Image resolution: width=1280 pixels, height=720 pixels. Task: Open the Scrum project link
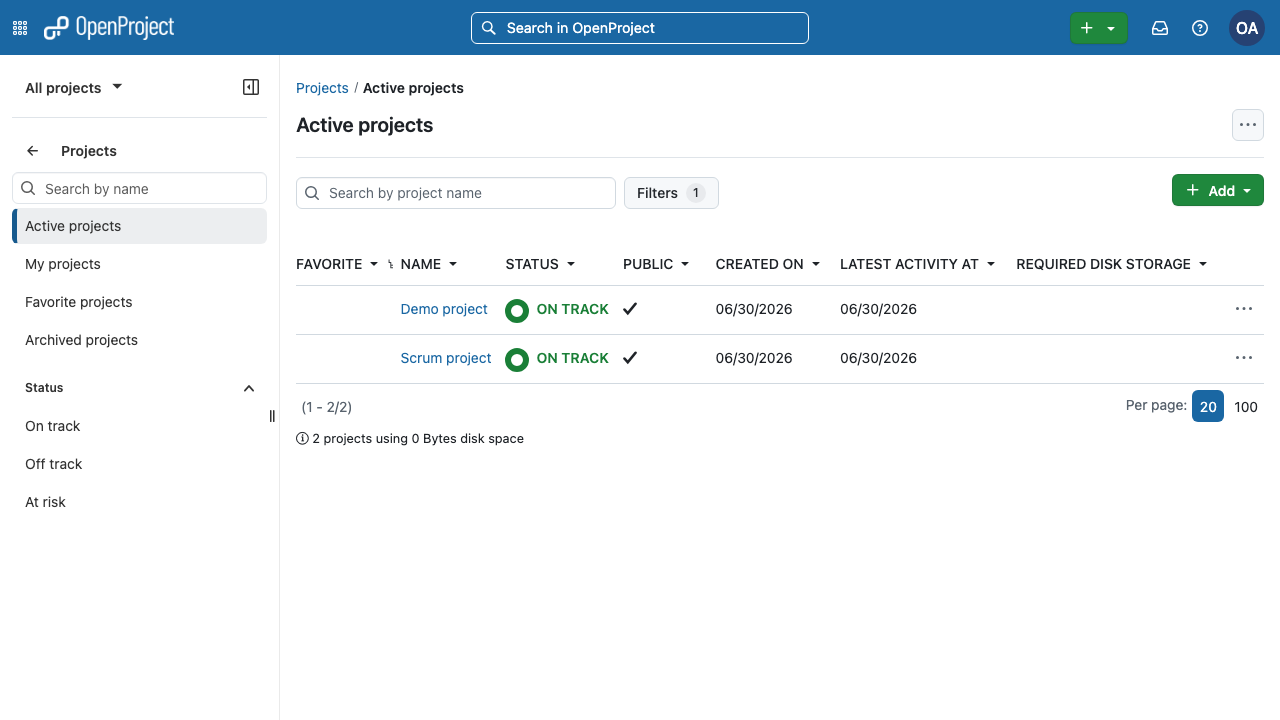point(446,358)
